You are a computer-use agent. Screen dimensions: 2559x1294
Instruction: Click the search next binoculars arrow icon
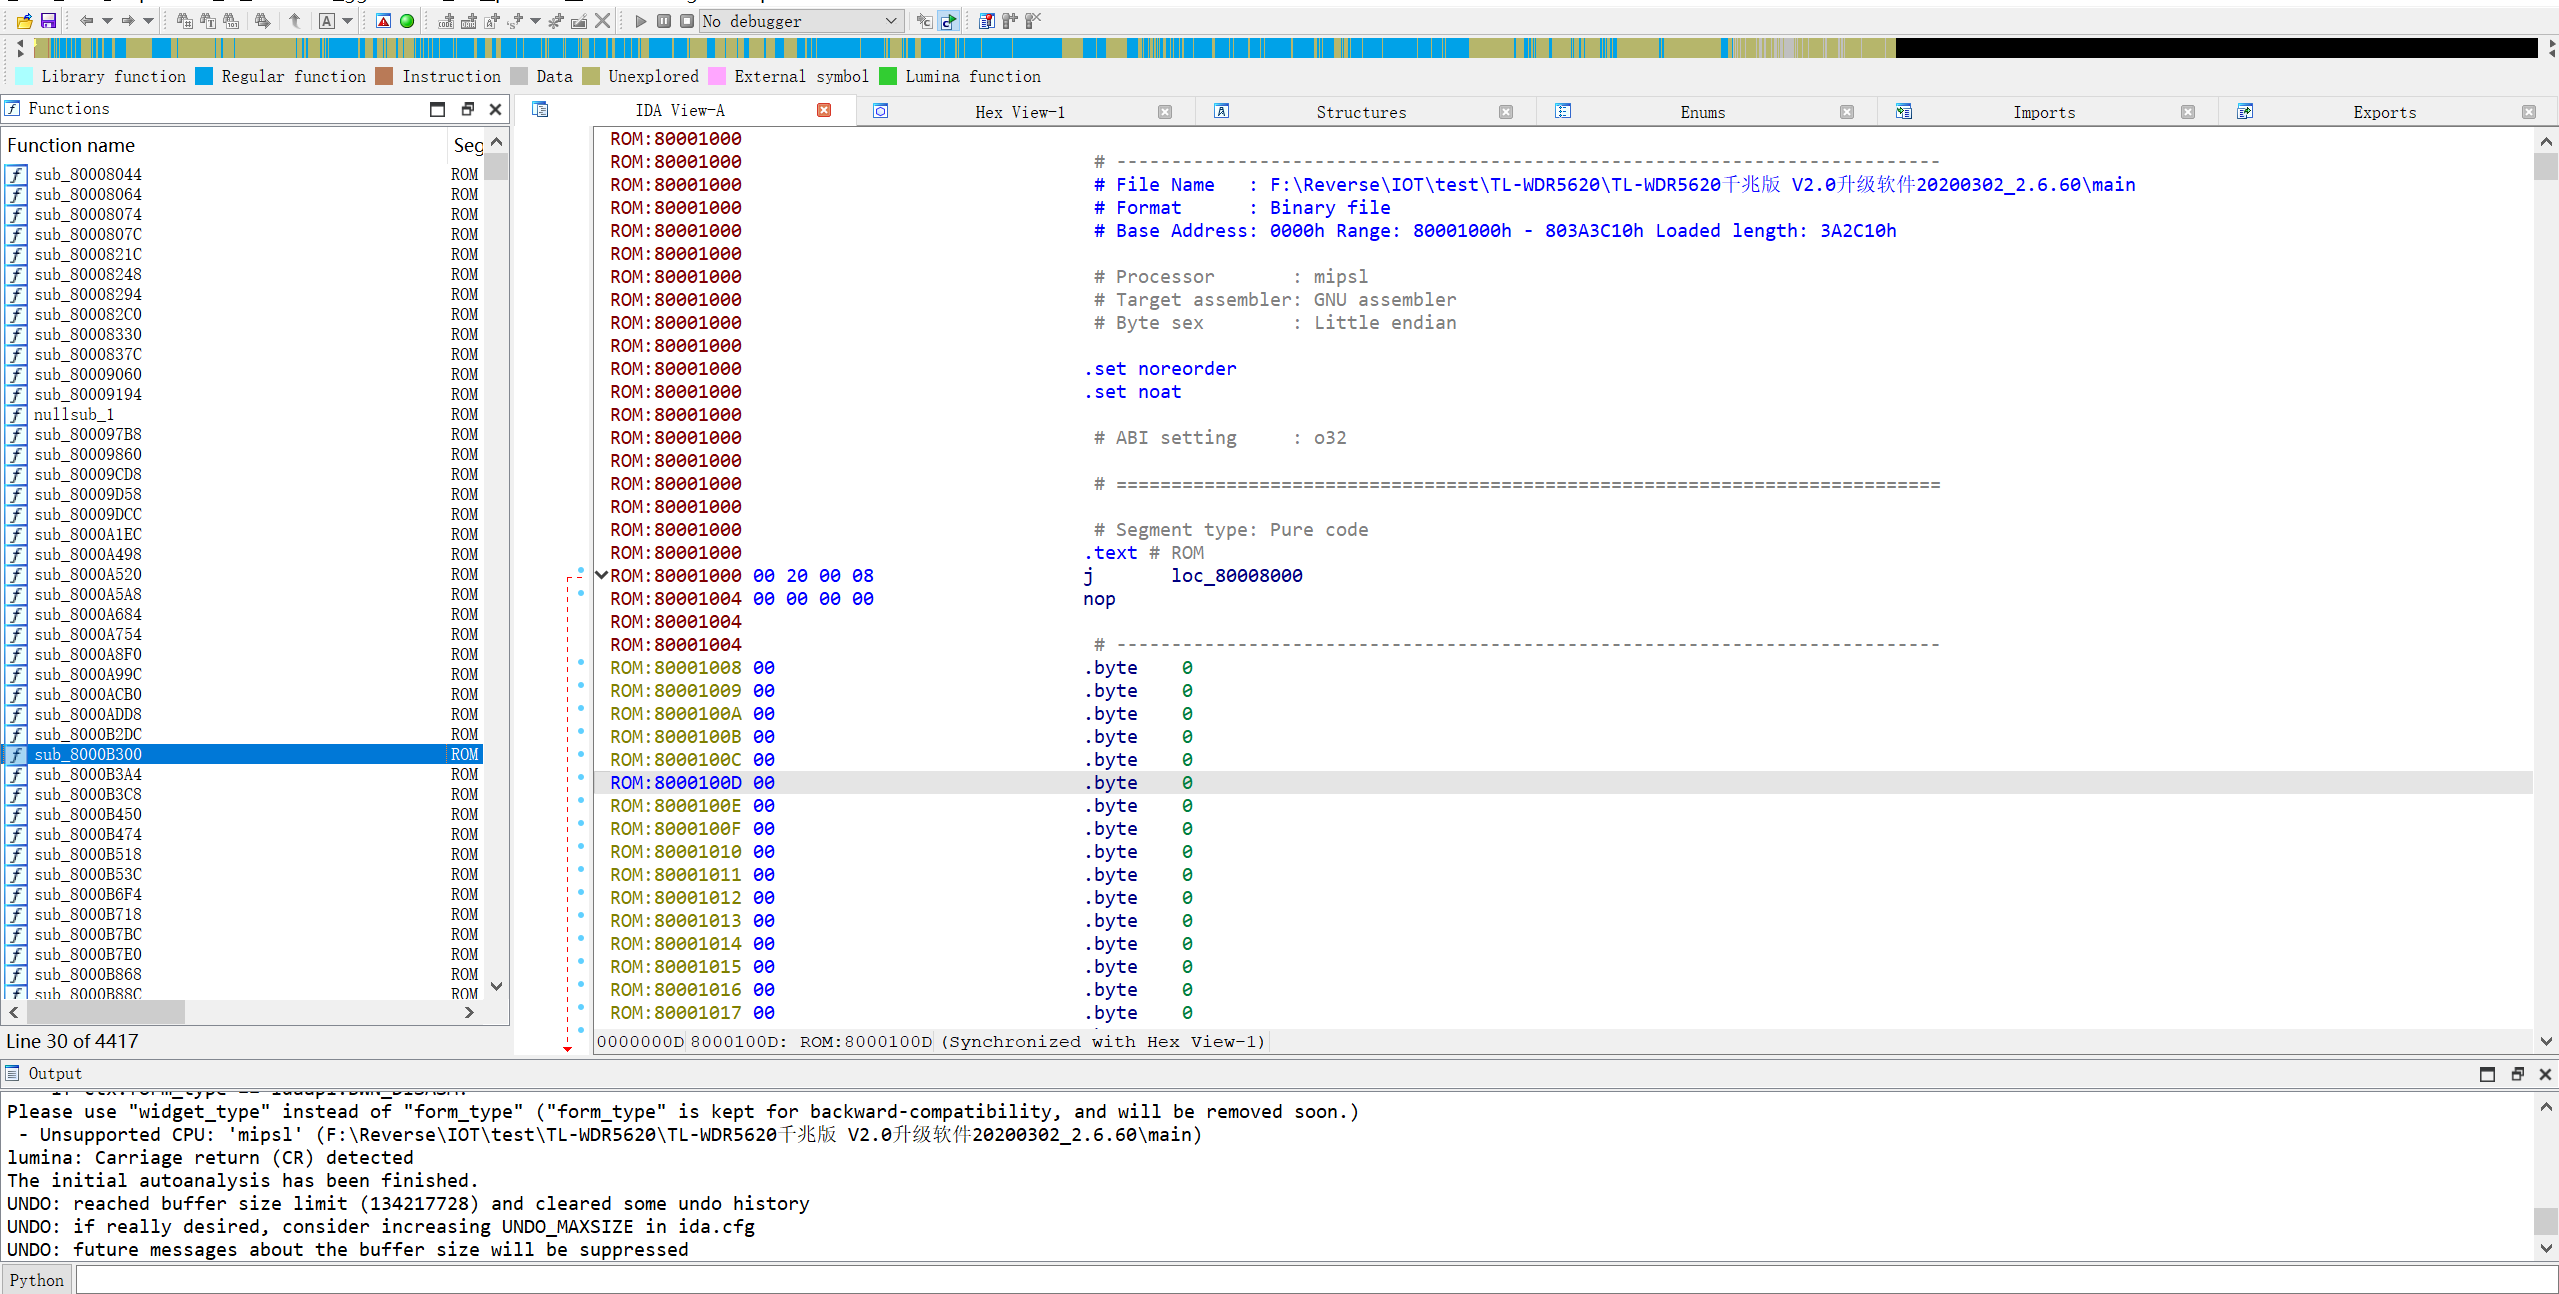click(x=262, y=20)
